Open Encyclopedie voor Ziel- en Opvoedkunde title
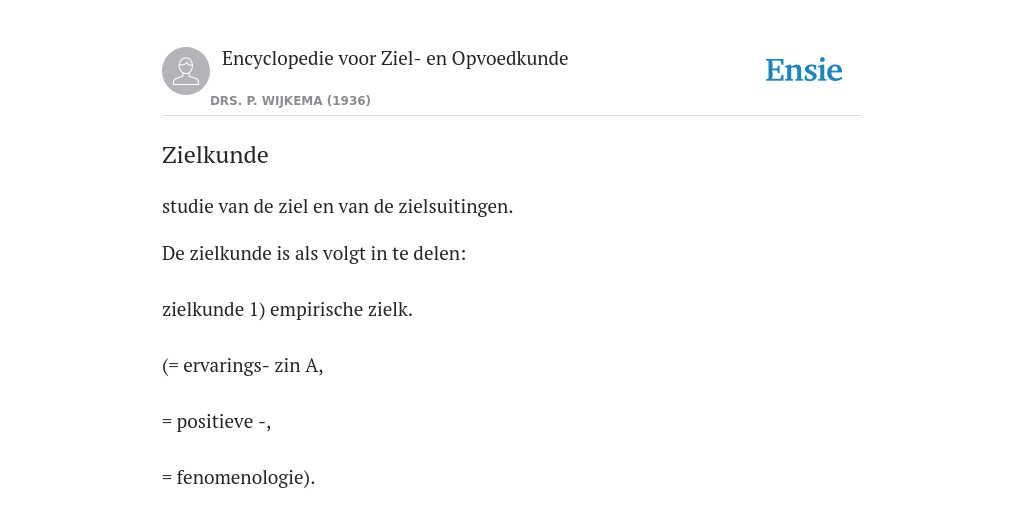The width and height of the screenshot is (1024, 512). point(395,59)
